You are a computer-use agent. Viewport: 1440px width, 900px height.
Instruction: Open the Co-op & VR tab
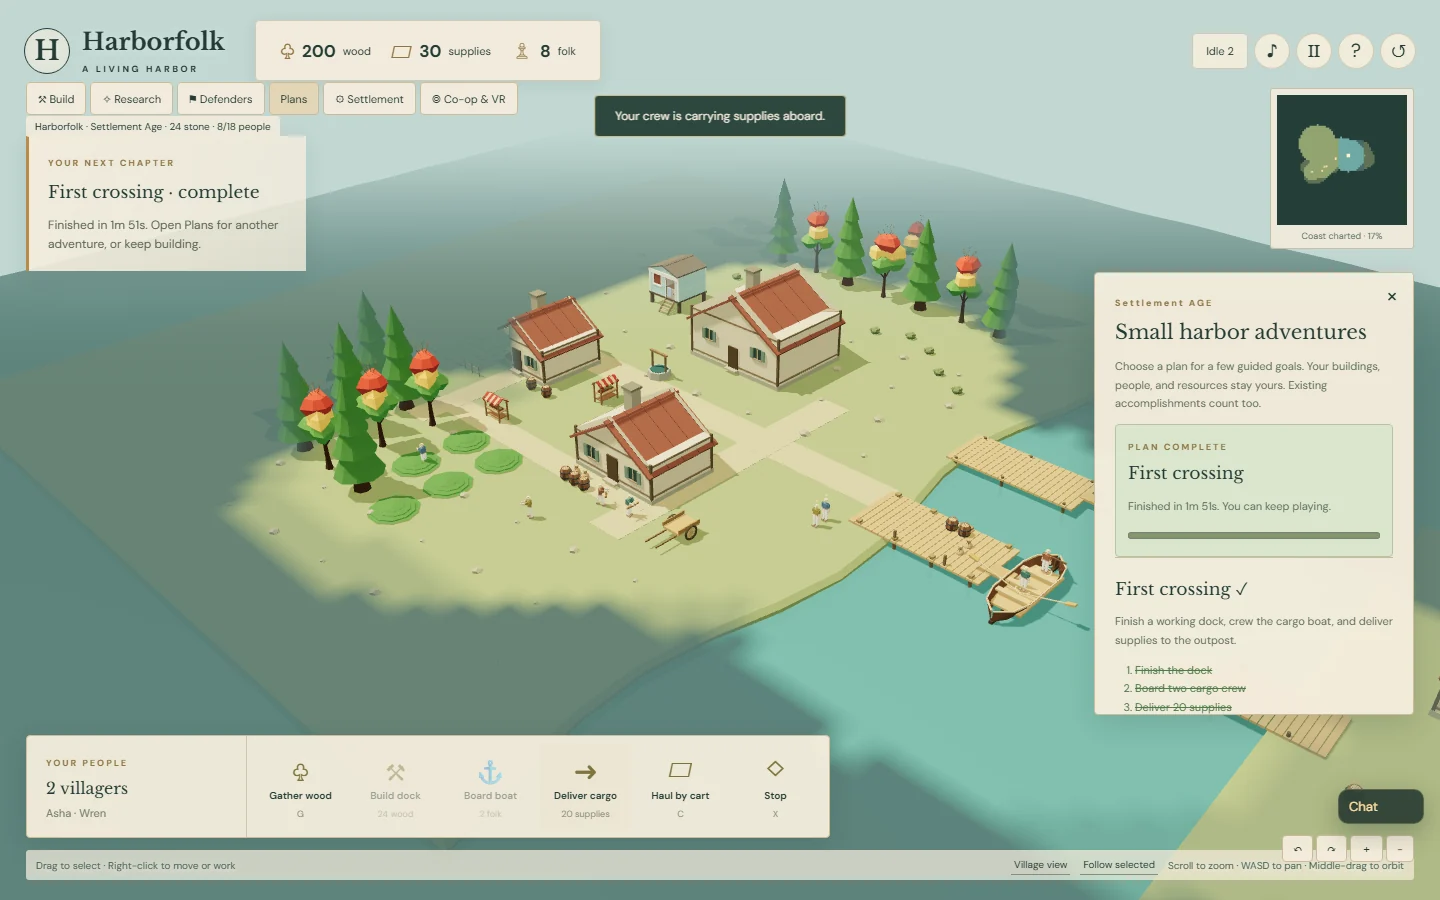click(x=469, y=99)
